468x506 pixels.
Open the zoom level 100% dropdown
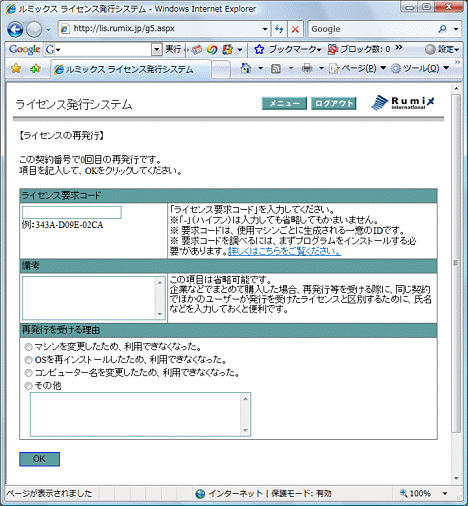[445, 493]
